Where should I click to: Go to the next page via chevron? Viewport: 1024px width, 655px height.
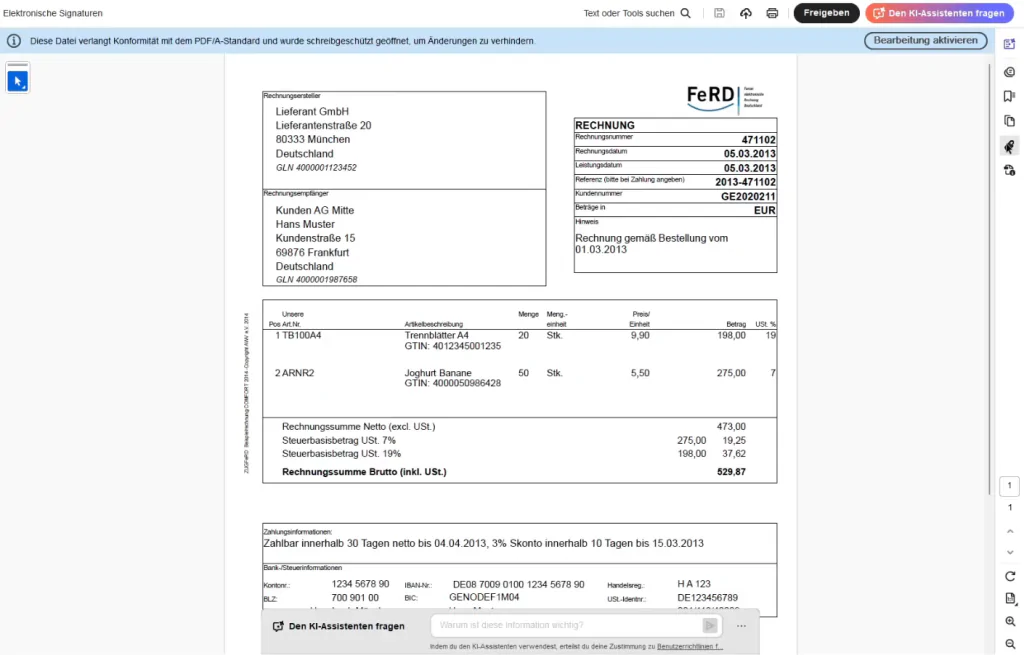click(x=1008, y=552)
